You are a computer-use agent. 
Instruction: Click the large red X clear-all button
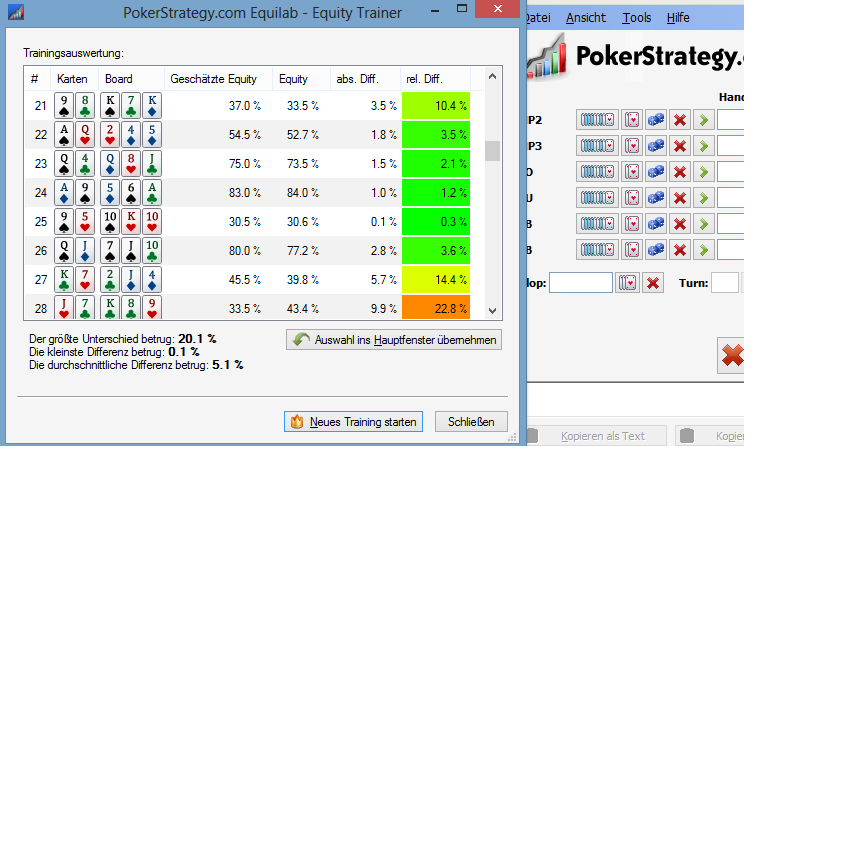(x=731, y=355)
